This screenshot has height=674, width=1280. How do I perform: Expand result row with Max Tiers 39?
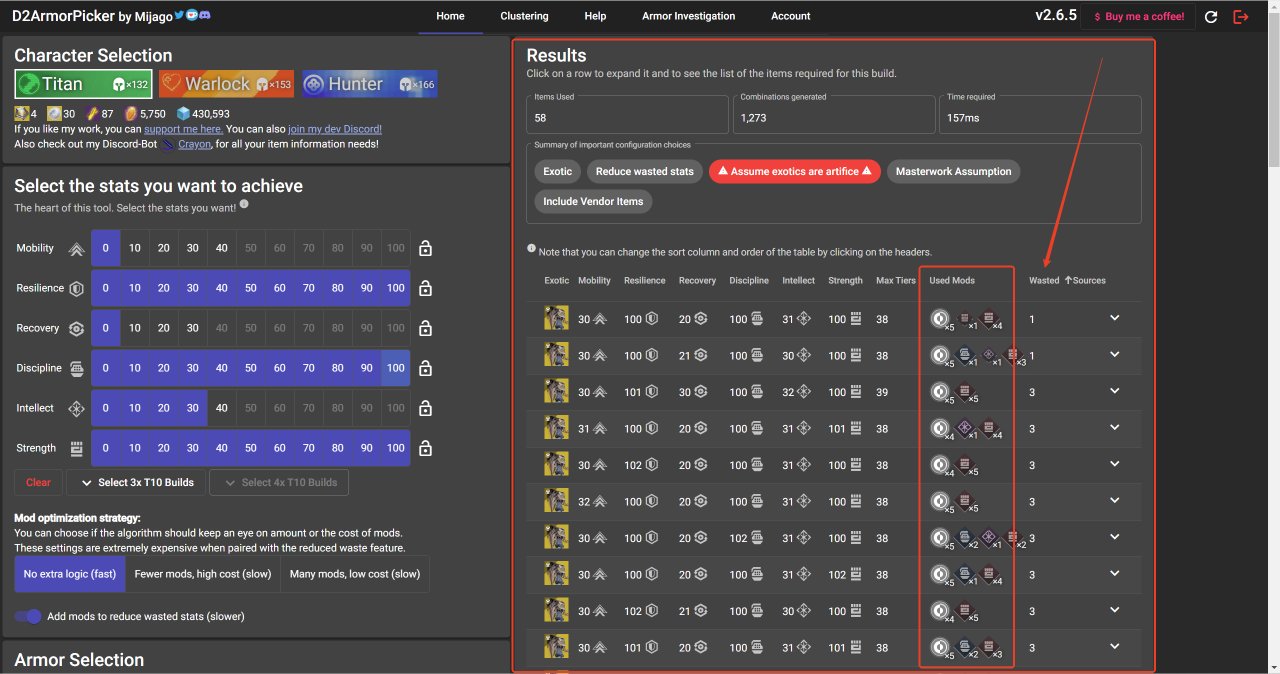[1114, 392]
